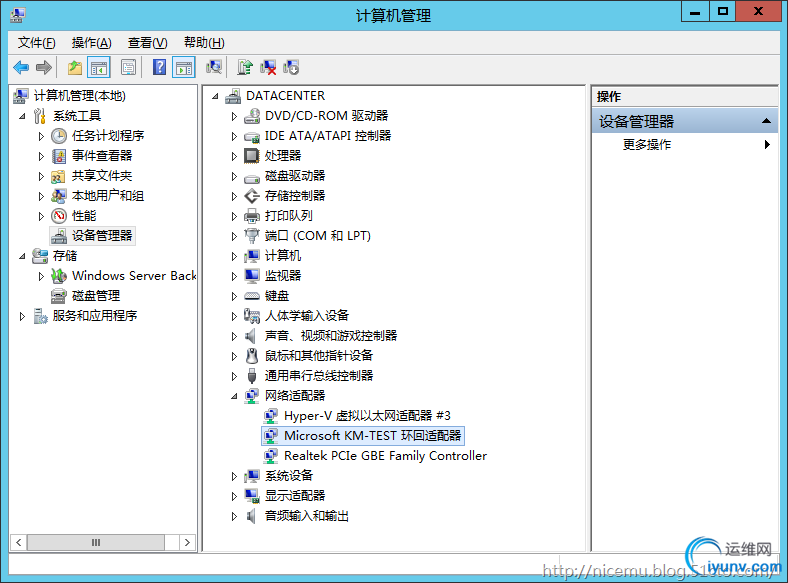Select the 计算机 device category
The width and height of the screenshot is (788, 583).
[x=283, y=256]
